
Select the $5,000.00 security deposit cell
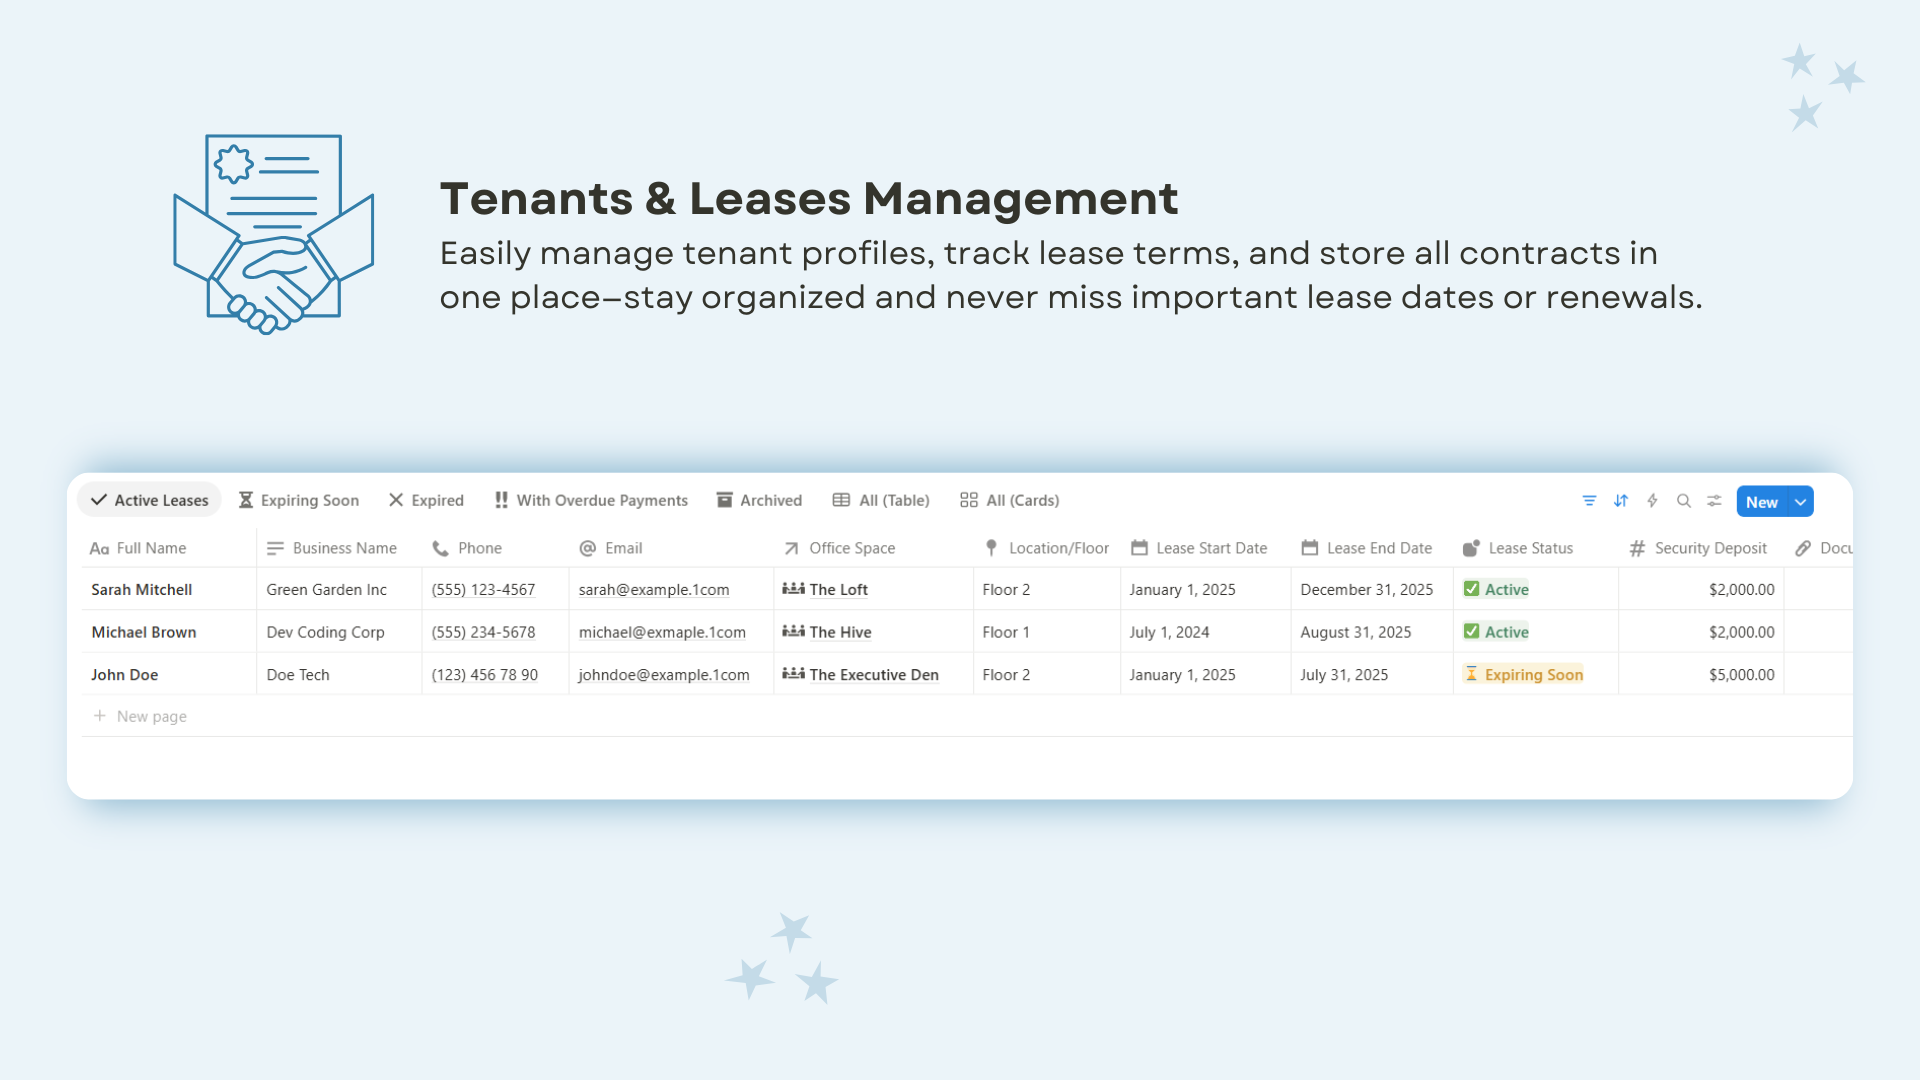1701,675
